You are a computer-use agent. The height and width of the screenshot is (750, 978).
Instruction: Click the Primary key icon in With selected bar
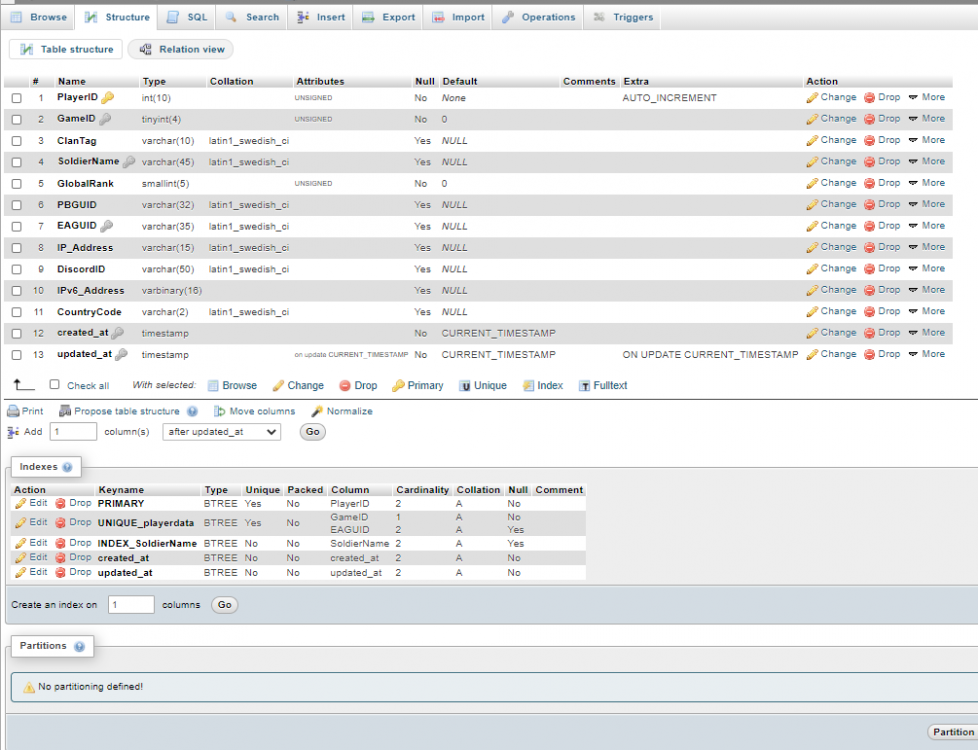coord(398,386)
